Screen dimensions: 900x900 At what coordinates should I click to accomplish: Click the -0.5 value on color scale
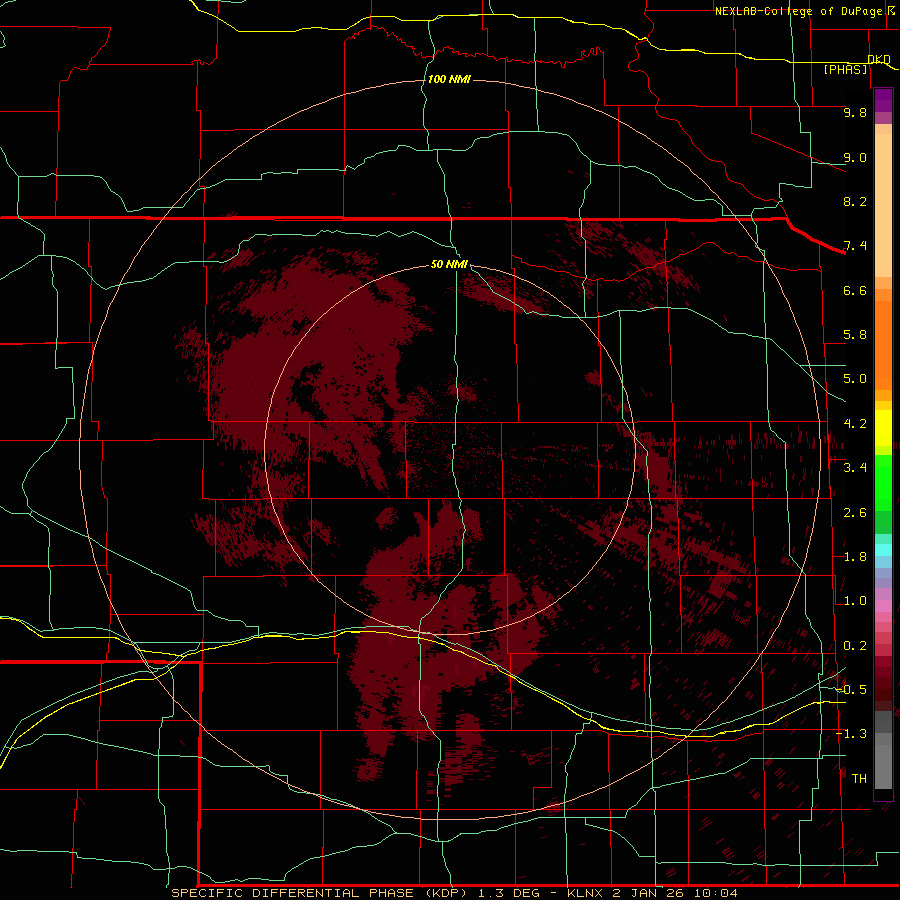tap(851, 689)
